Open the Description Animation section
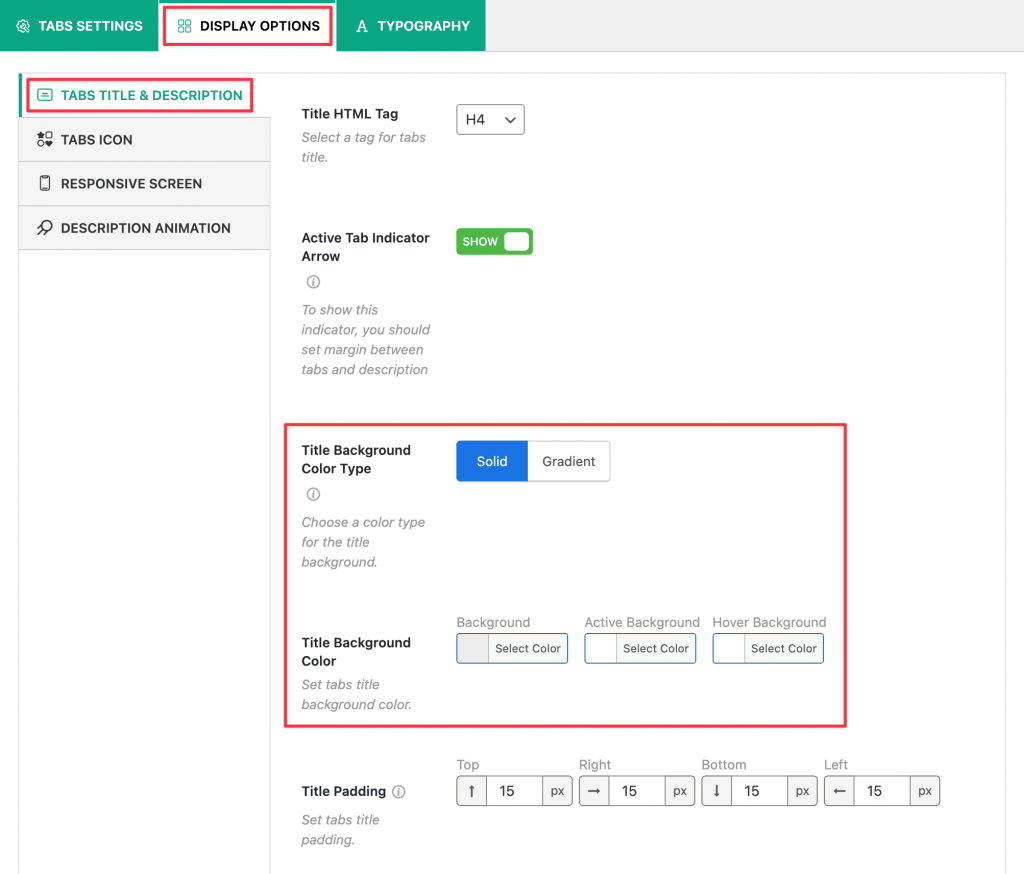The height and width of the screenshot is (874, 1024). point(145,228)
